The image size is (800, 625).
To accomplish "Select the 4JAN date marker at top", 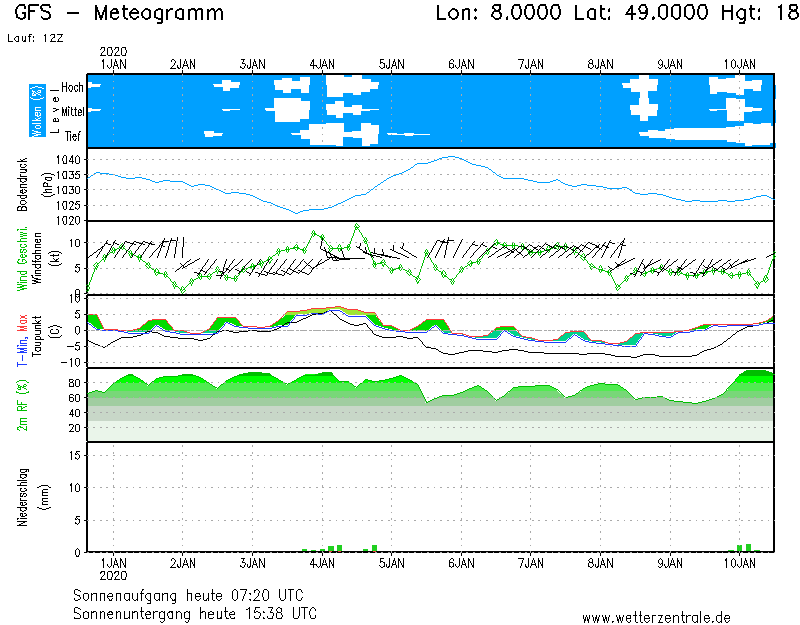I will [322, 64].
